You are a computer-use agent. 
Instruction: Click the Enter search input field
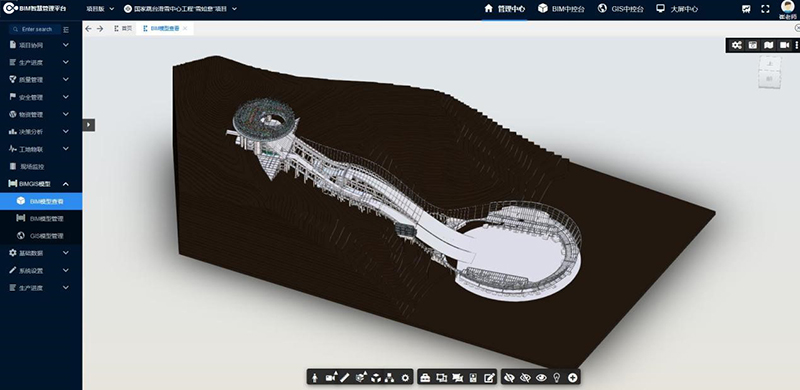pos(36,29)
